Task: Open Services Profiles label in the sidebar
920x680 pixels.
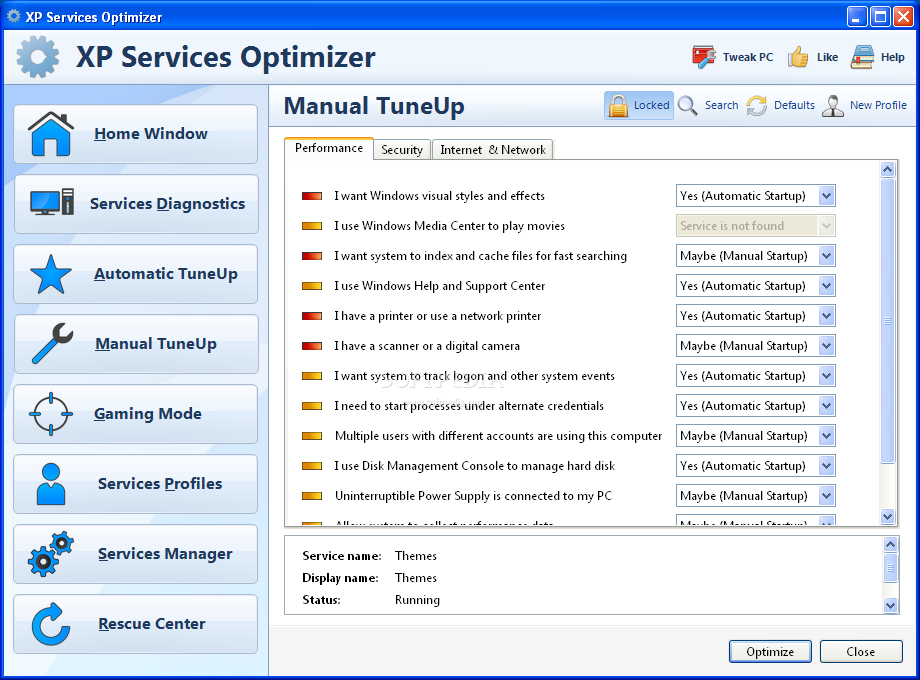Action: tap(160, 483)
